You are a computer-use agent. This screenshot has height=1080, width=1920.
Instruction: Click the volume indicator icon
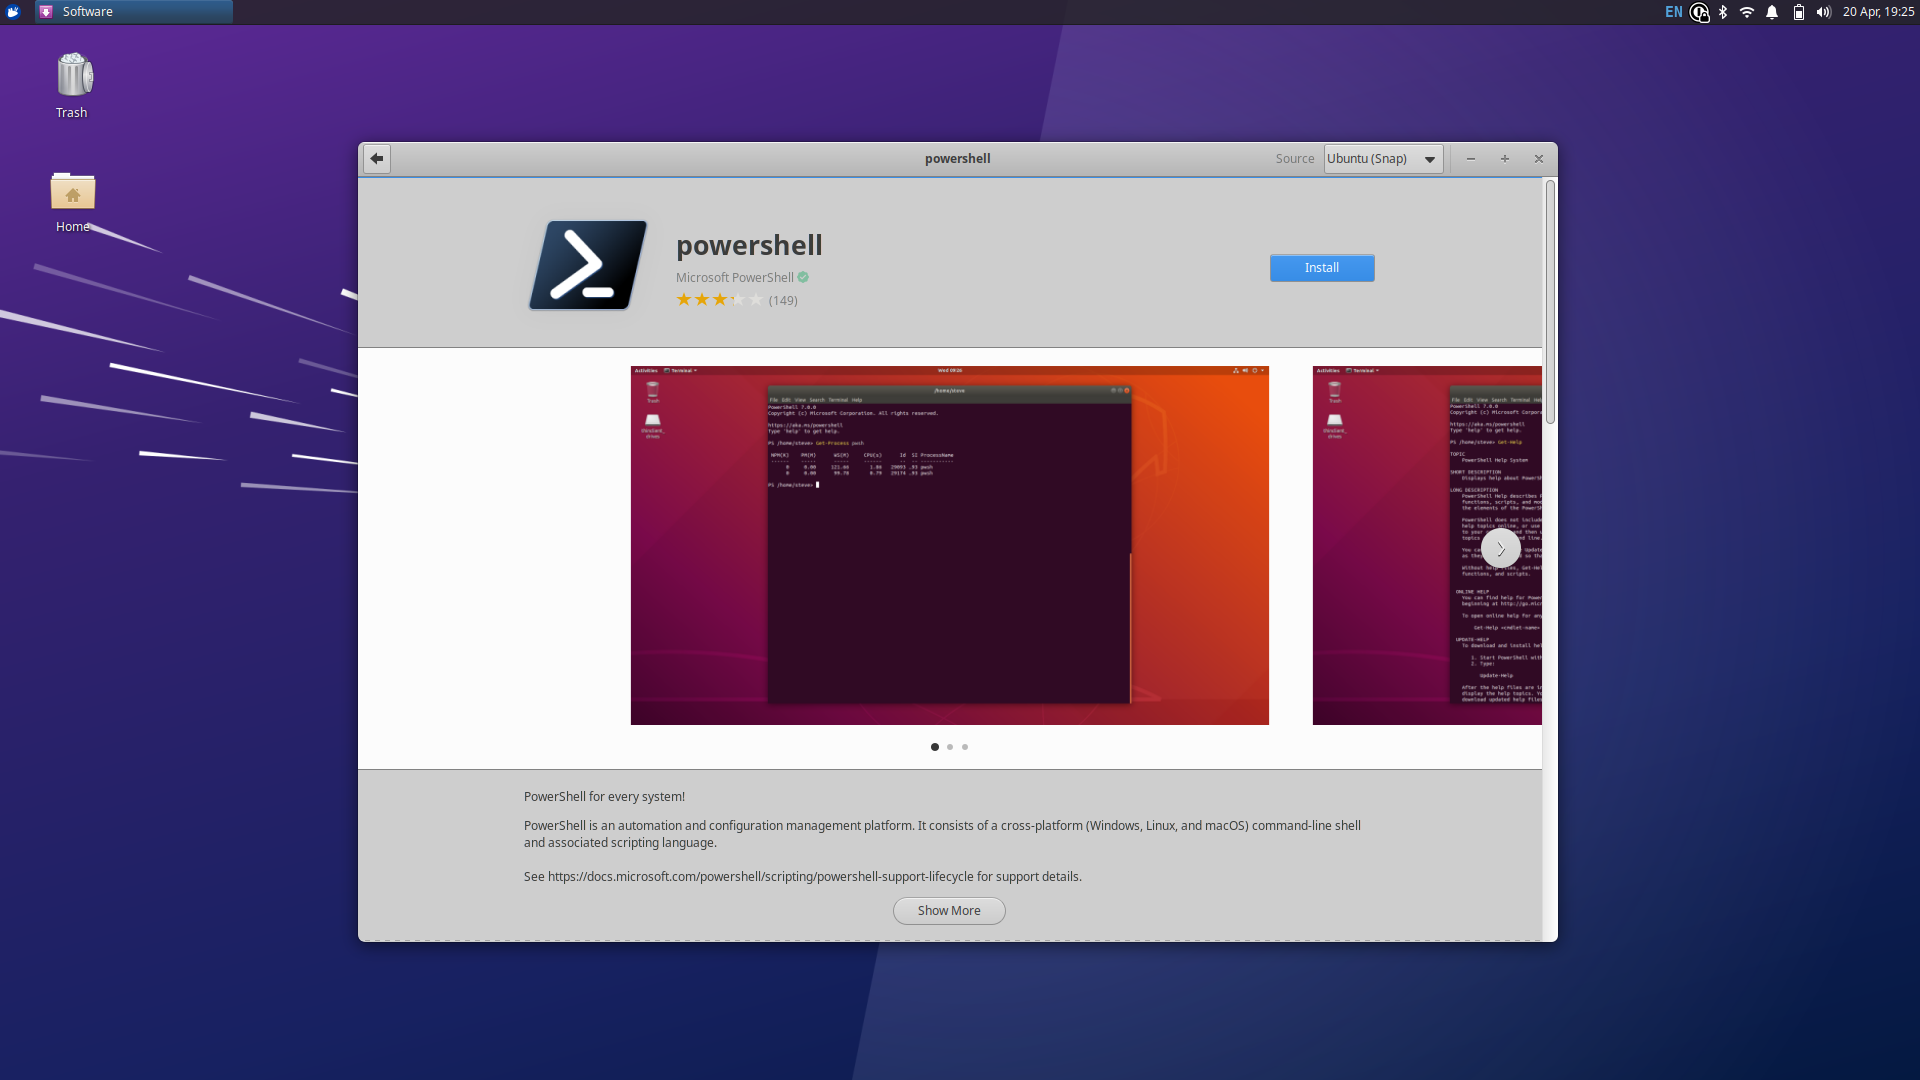(x=1822, y=12)
